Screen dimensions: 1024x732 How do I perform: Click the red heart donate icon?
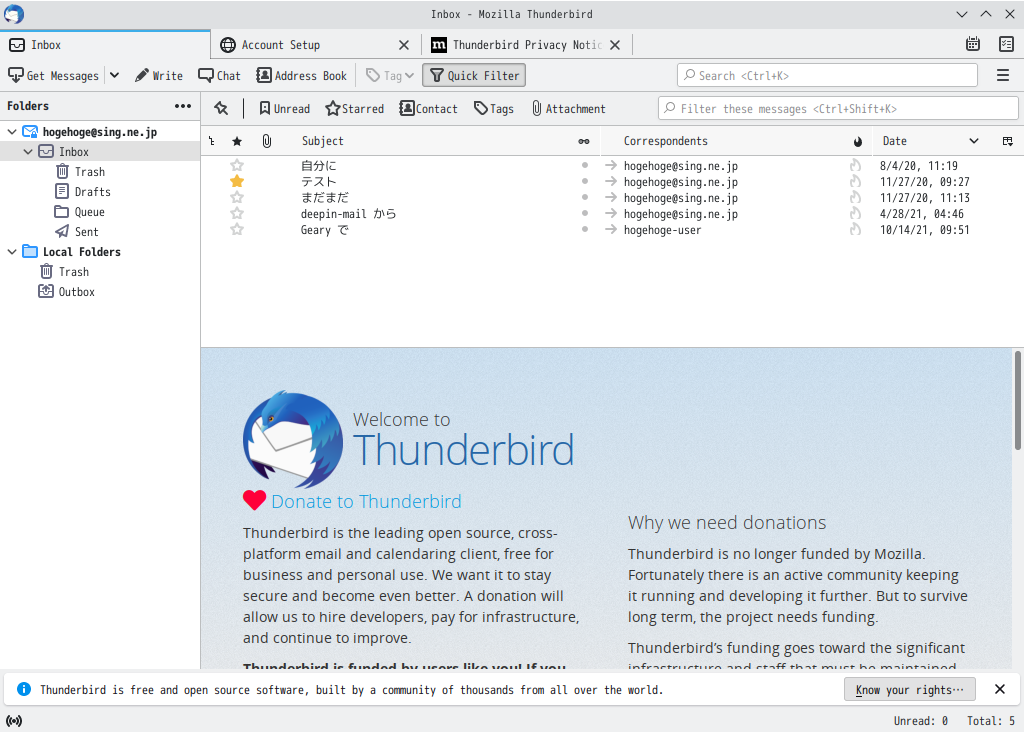(x=254, y=500)
